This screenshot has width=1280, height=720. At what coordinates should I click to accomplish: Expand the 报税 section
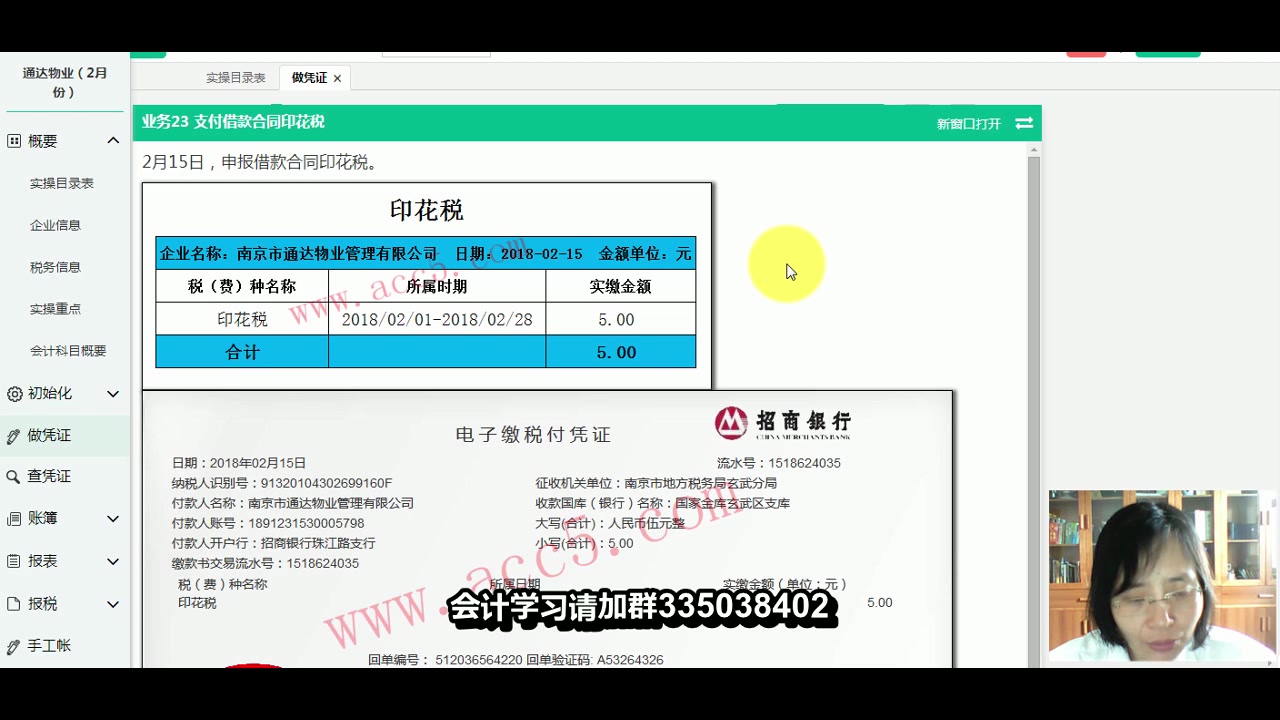[113, 604]
